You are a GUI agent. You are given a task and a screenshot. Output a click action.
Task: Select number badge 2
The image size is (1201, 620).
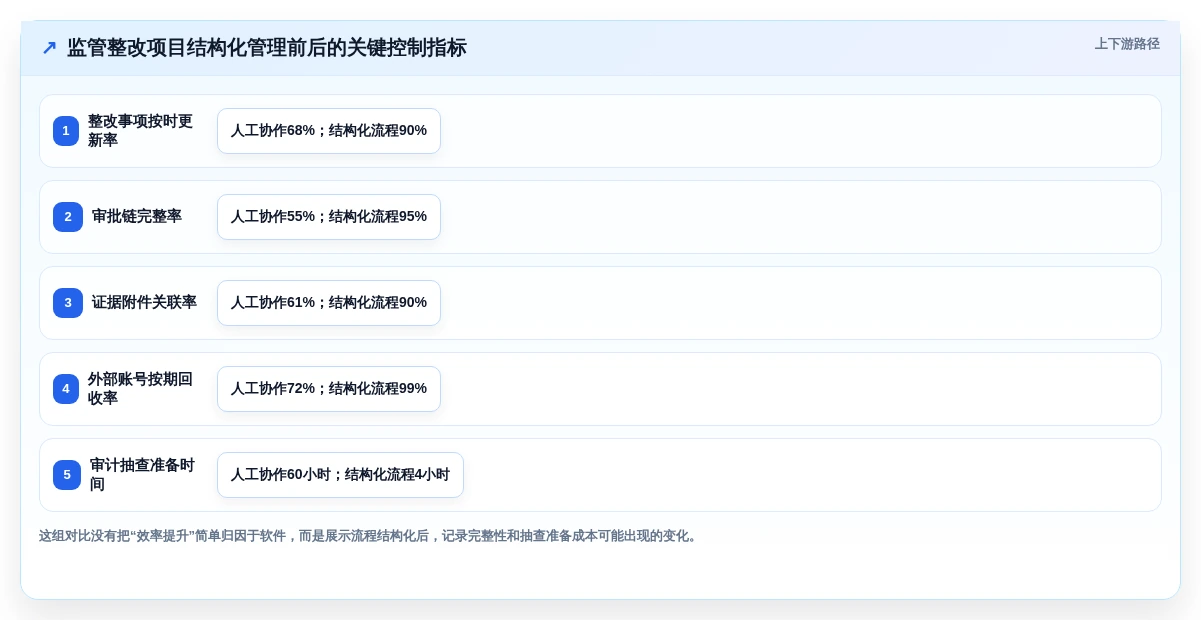[68, 217]
